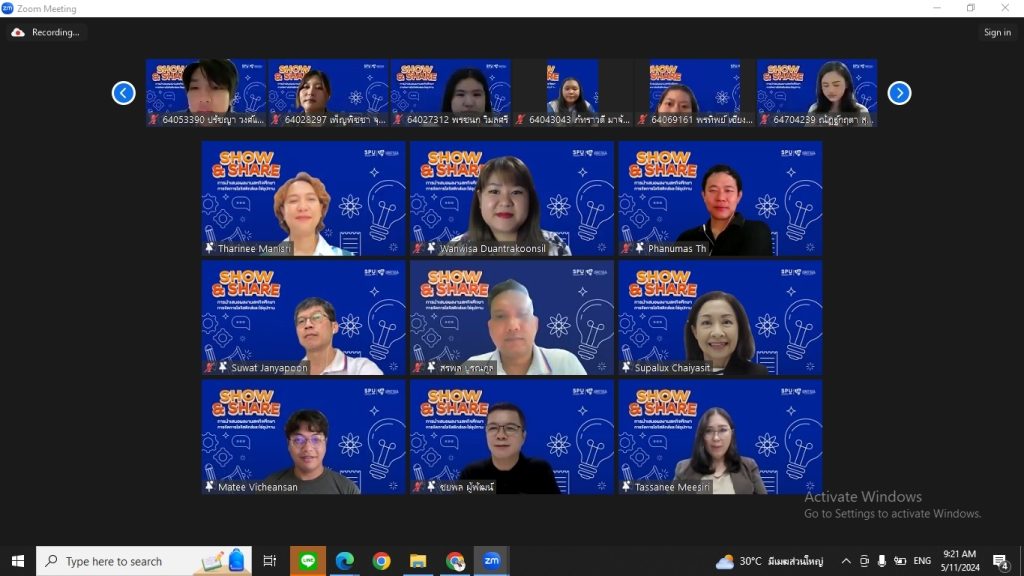Select Matee Vicheansan's video tile
The height and width of the screenshot is (576, 1024).
click(304, 437)
